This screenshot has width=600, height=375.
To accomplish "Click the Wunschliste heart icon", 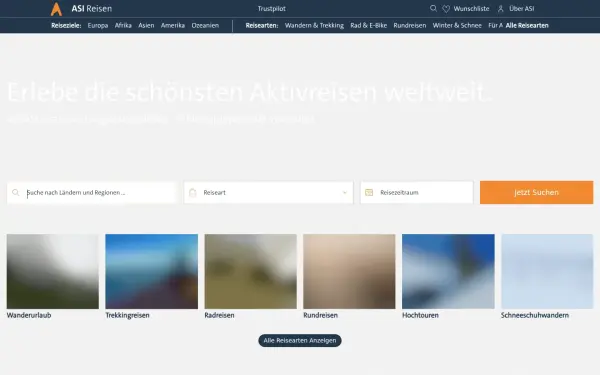I will [446, 8].
